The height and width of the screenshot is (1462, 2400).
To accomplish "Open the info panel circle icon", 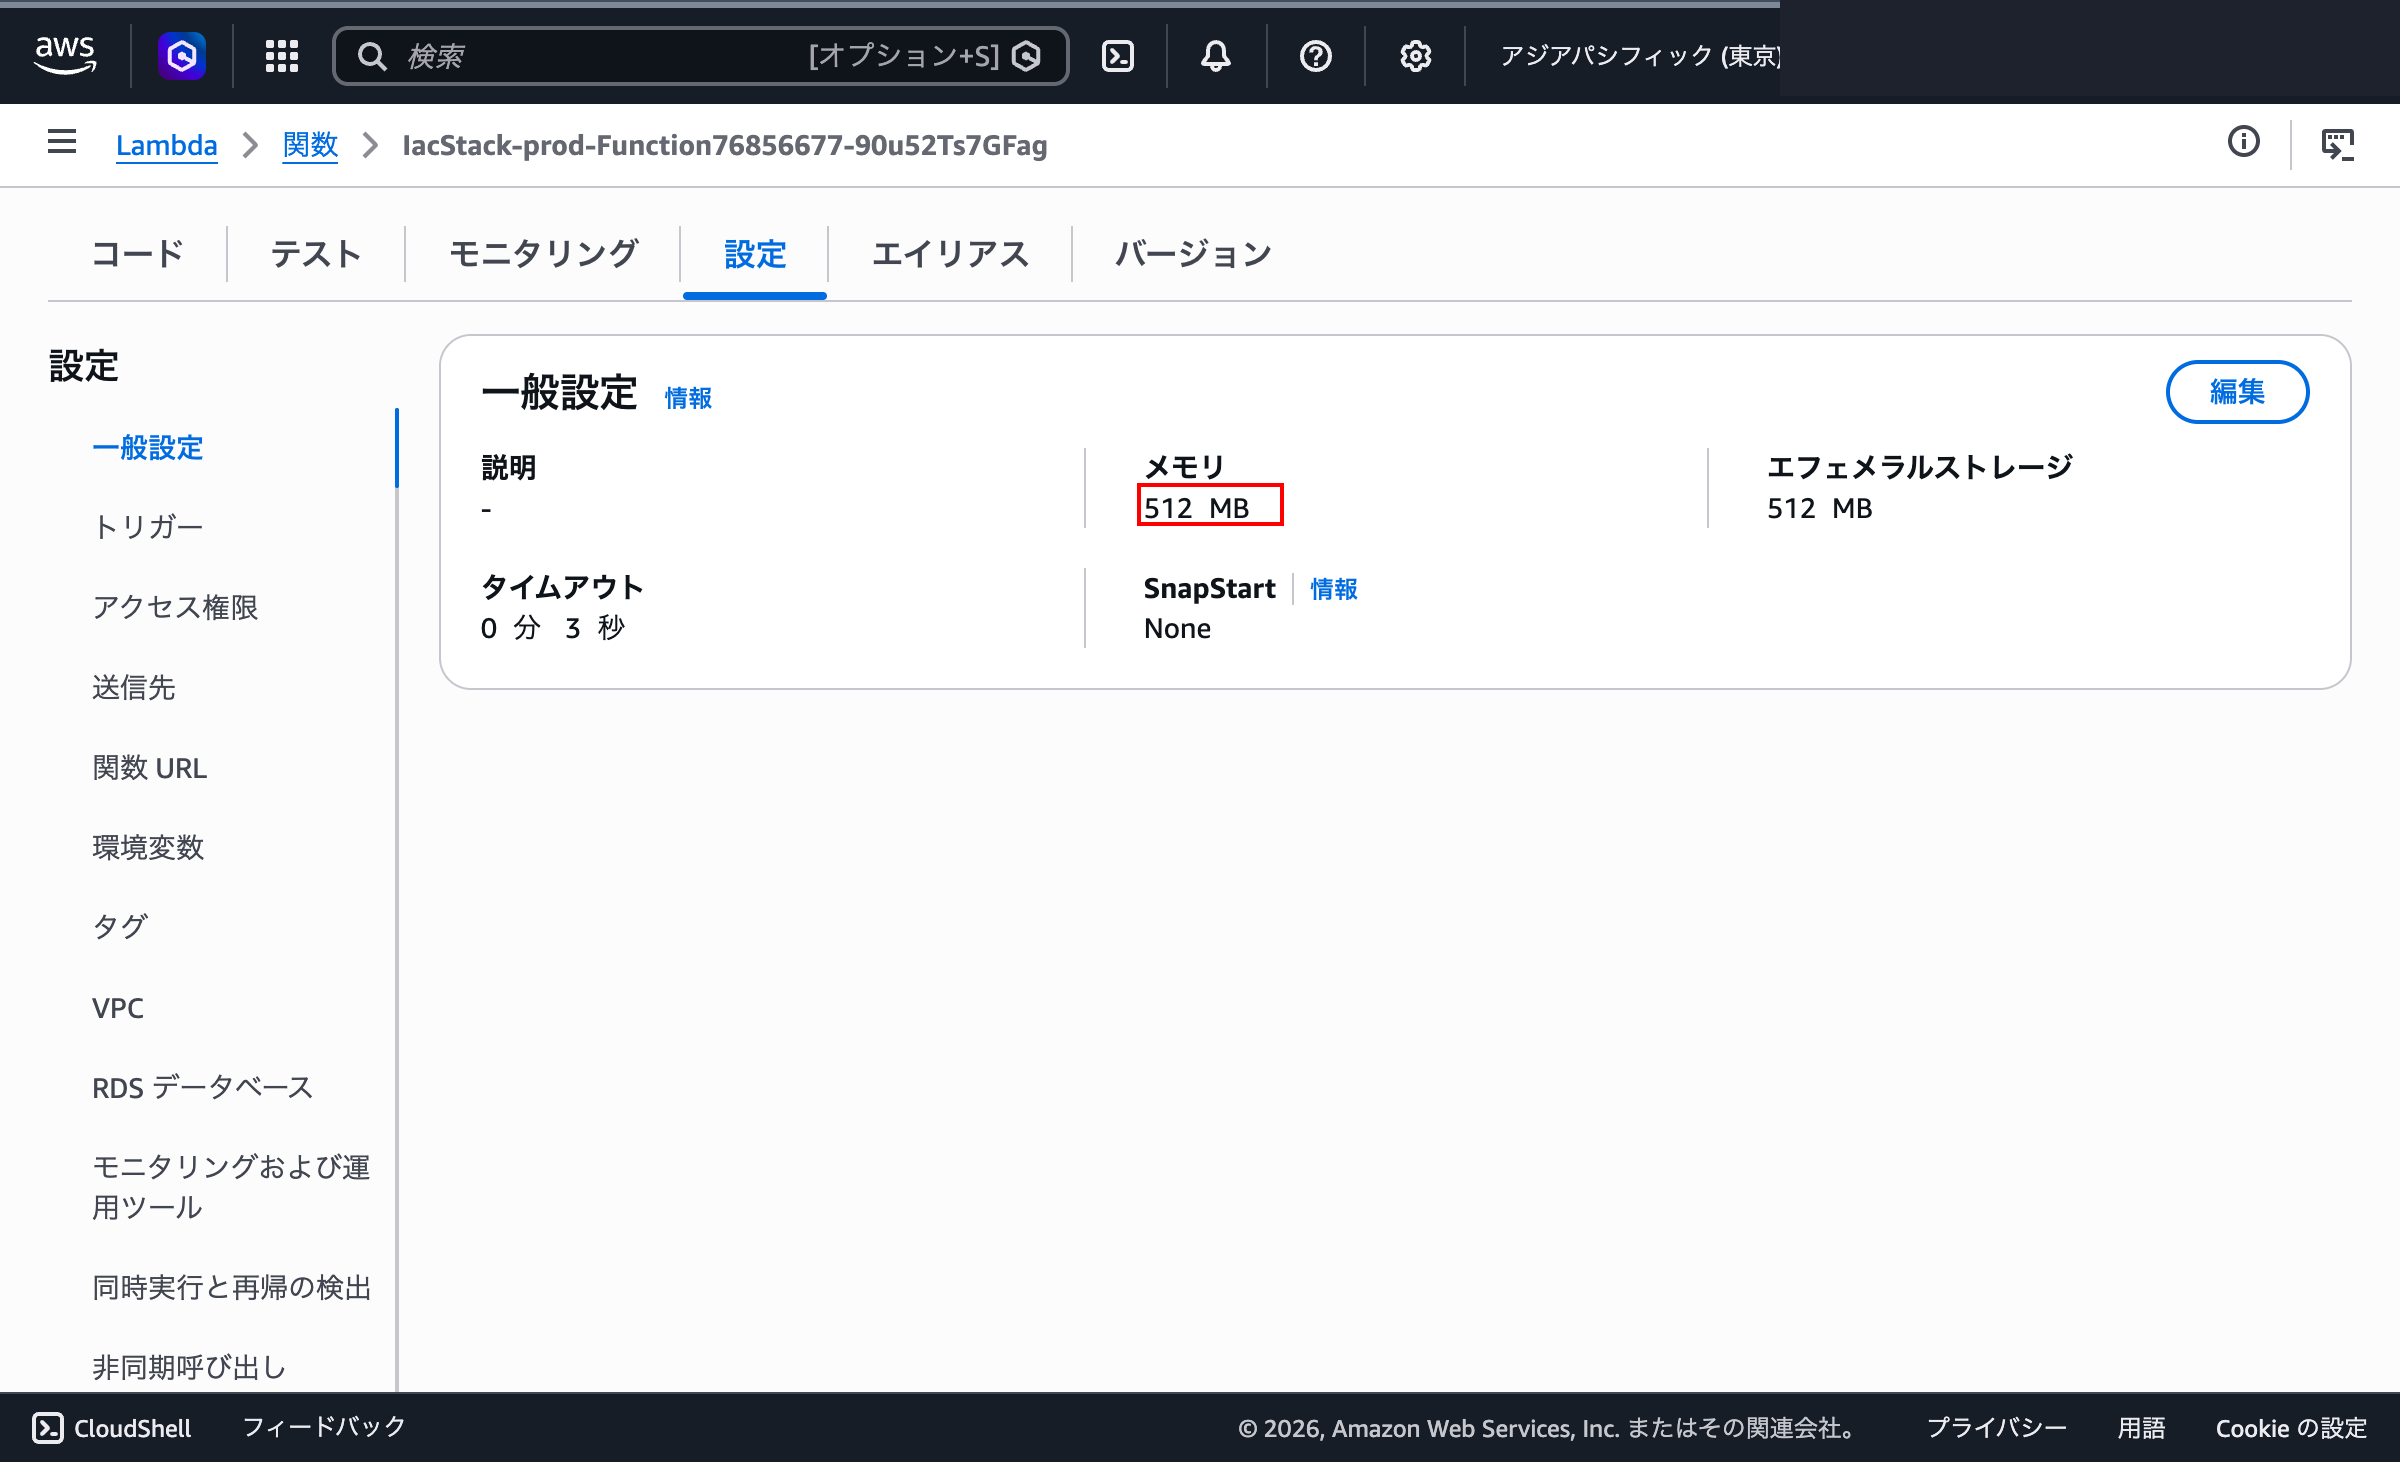I will click(2244, 142).
